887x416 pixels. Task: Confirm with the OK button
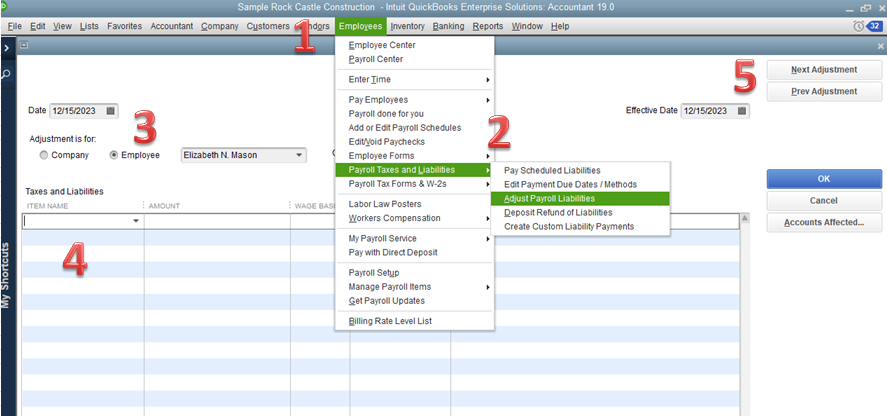pos(824,179)
